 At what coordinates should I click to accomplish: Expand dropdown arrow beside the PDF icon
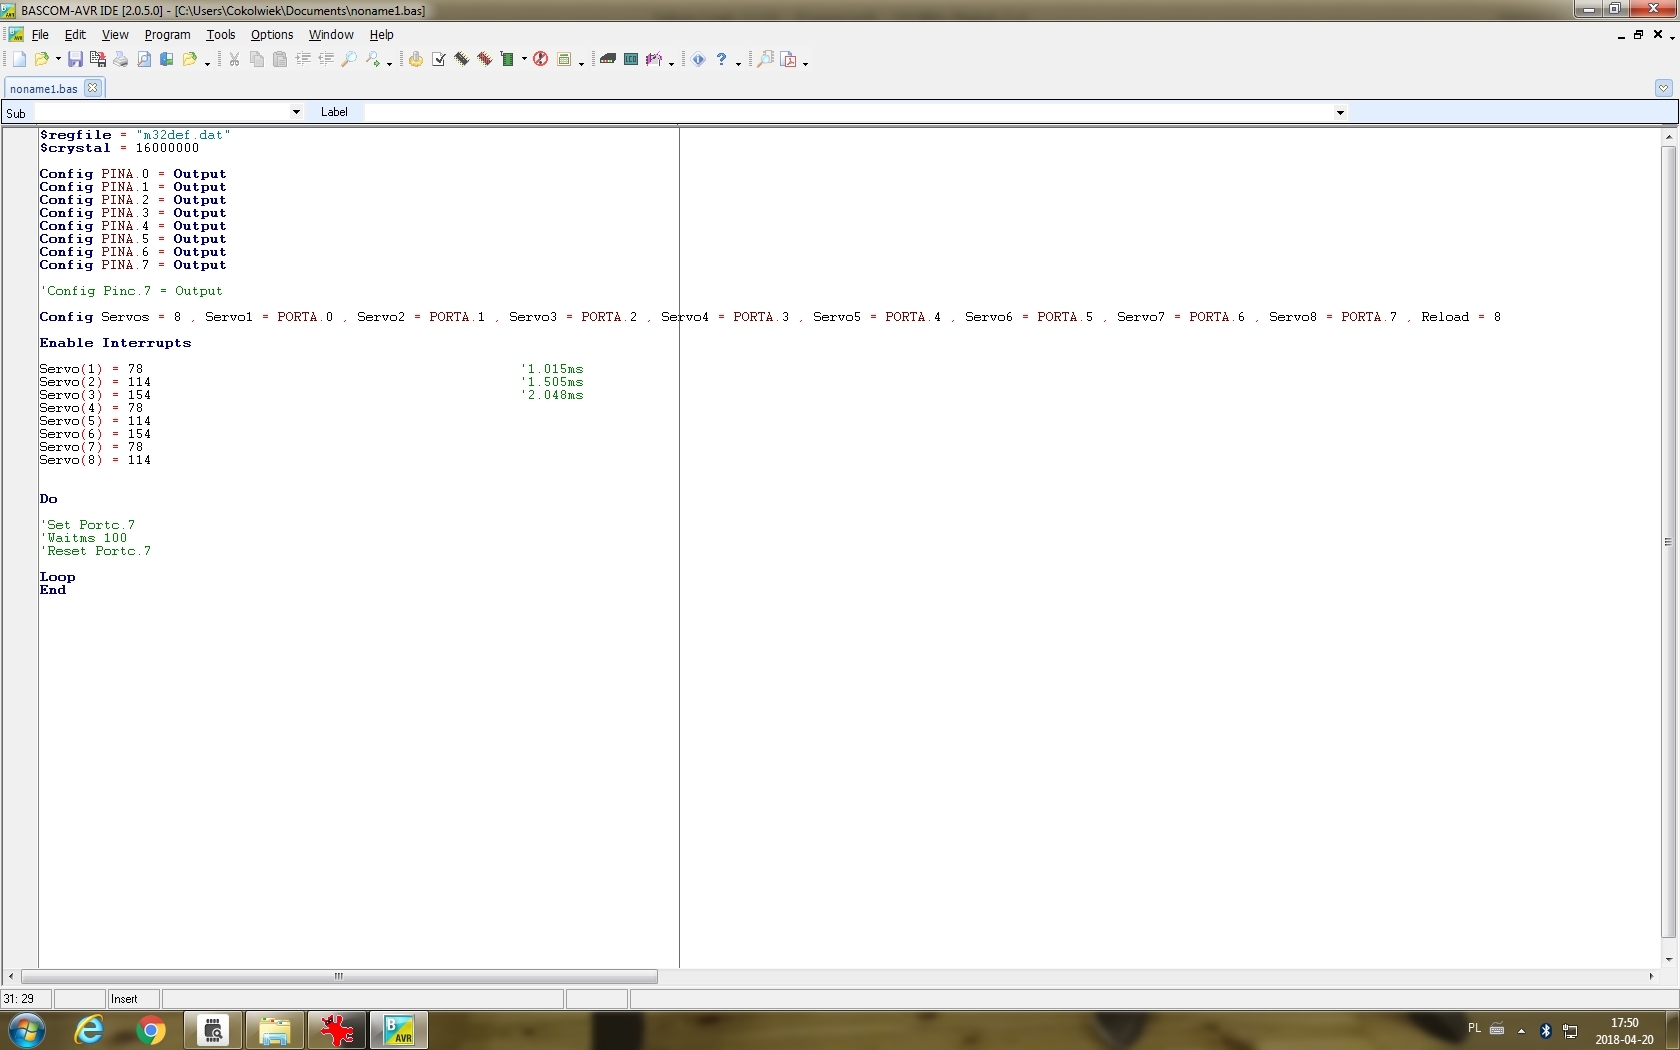click(805, 62)
